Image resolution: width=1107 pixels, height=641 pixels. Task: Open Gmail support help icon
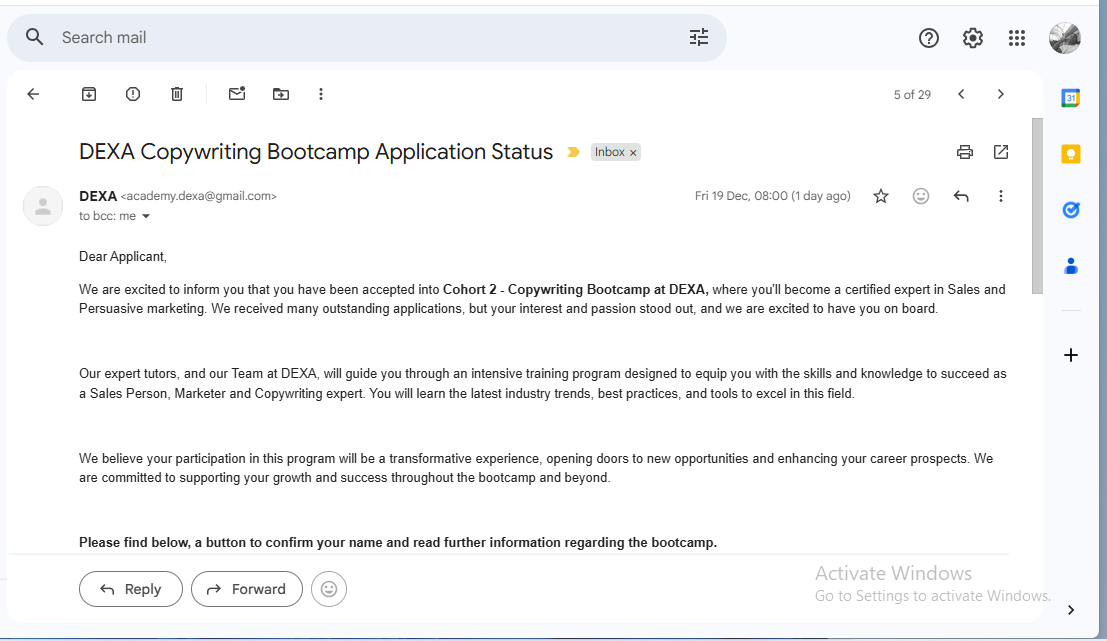928,38
